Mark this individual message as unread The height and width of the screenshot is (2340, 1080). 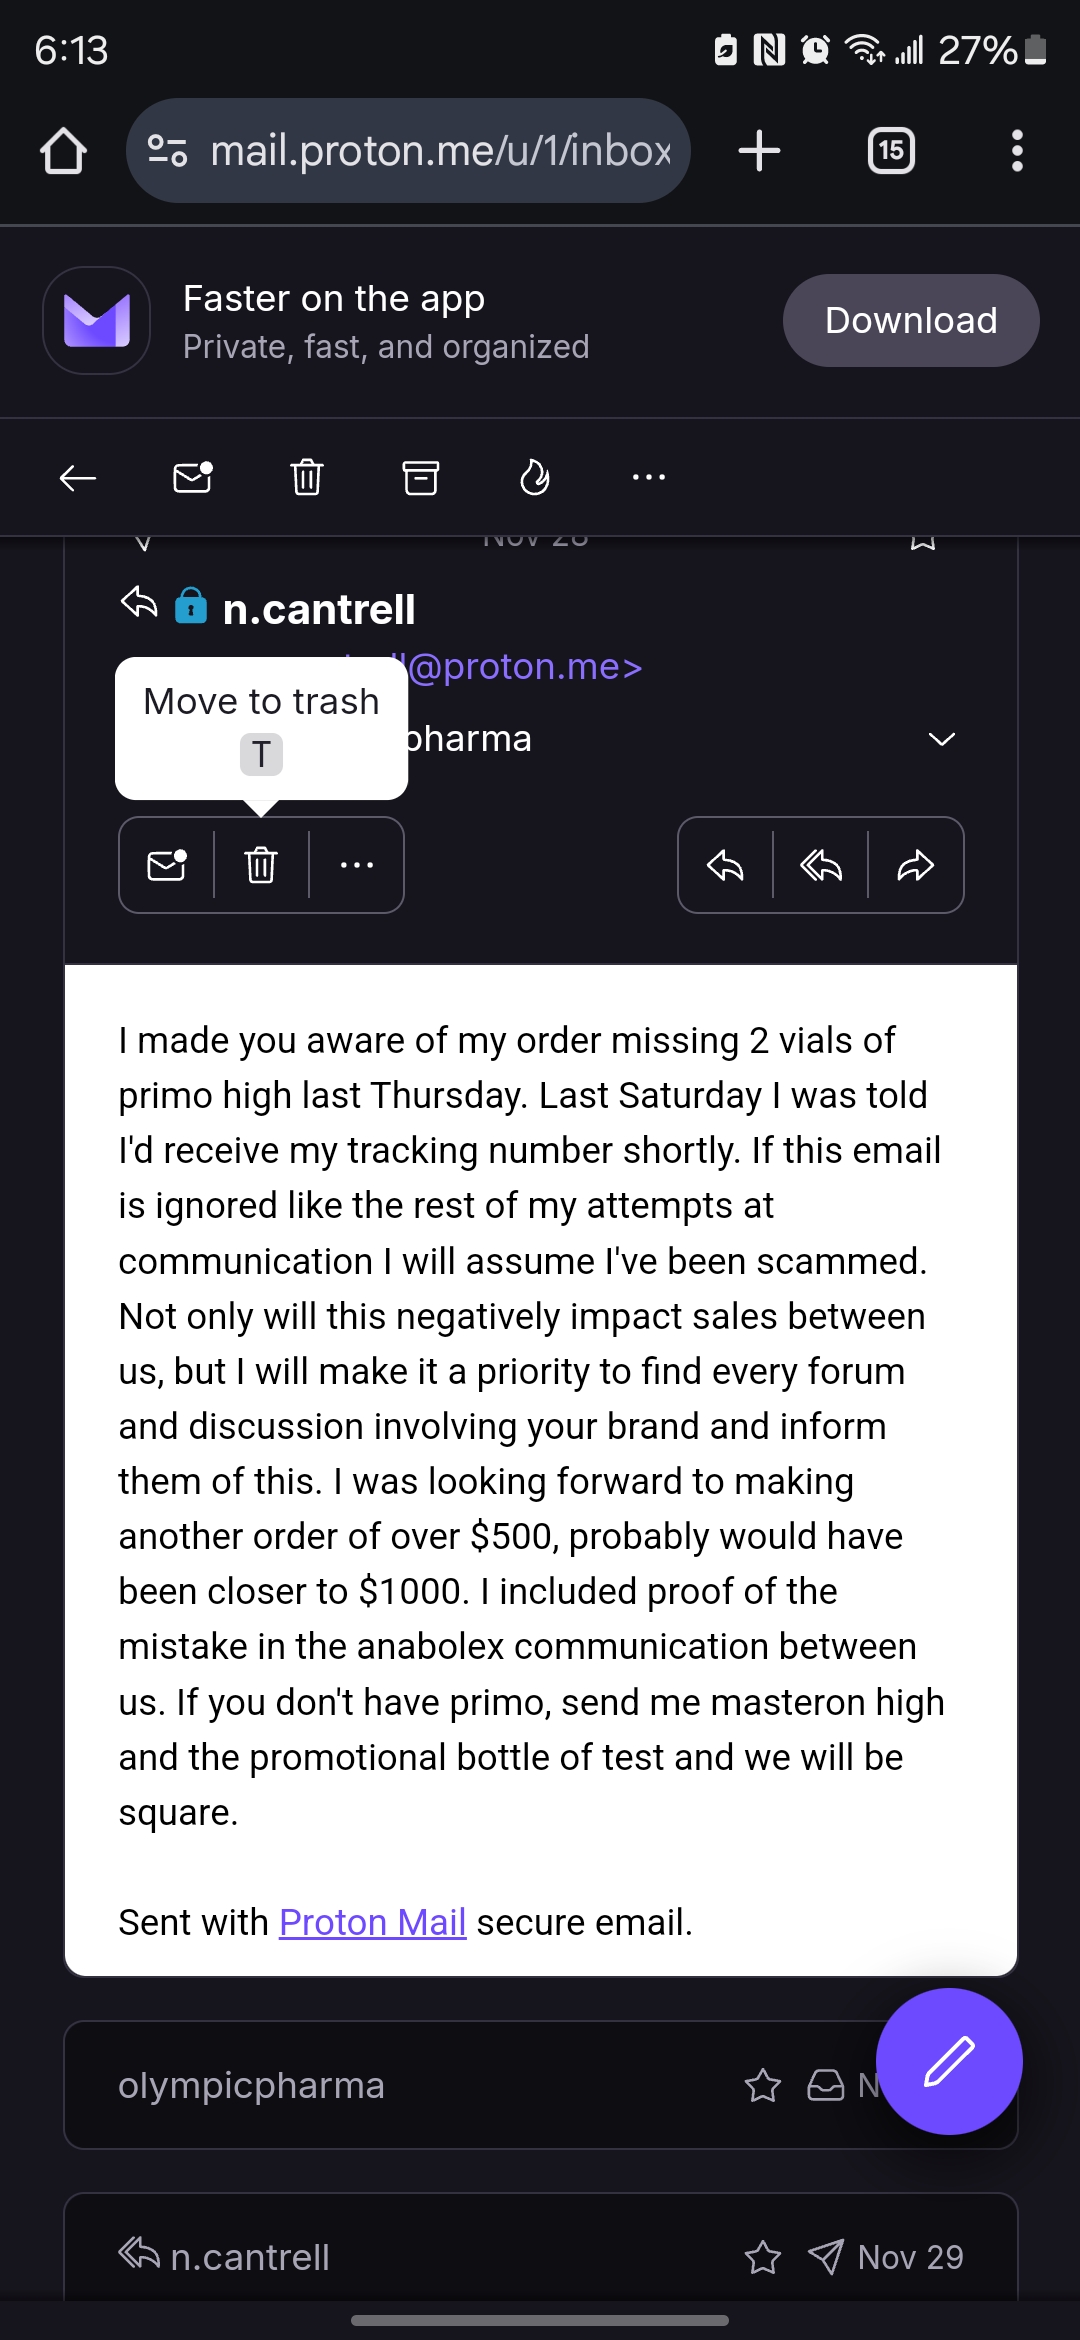(167, 865)
